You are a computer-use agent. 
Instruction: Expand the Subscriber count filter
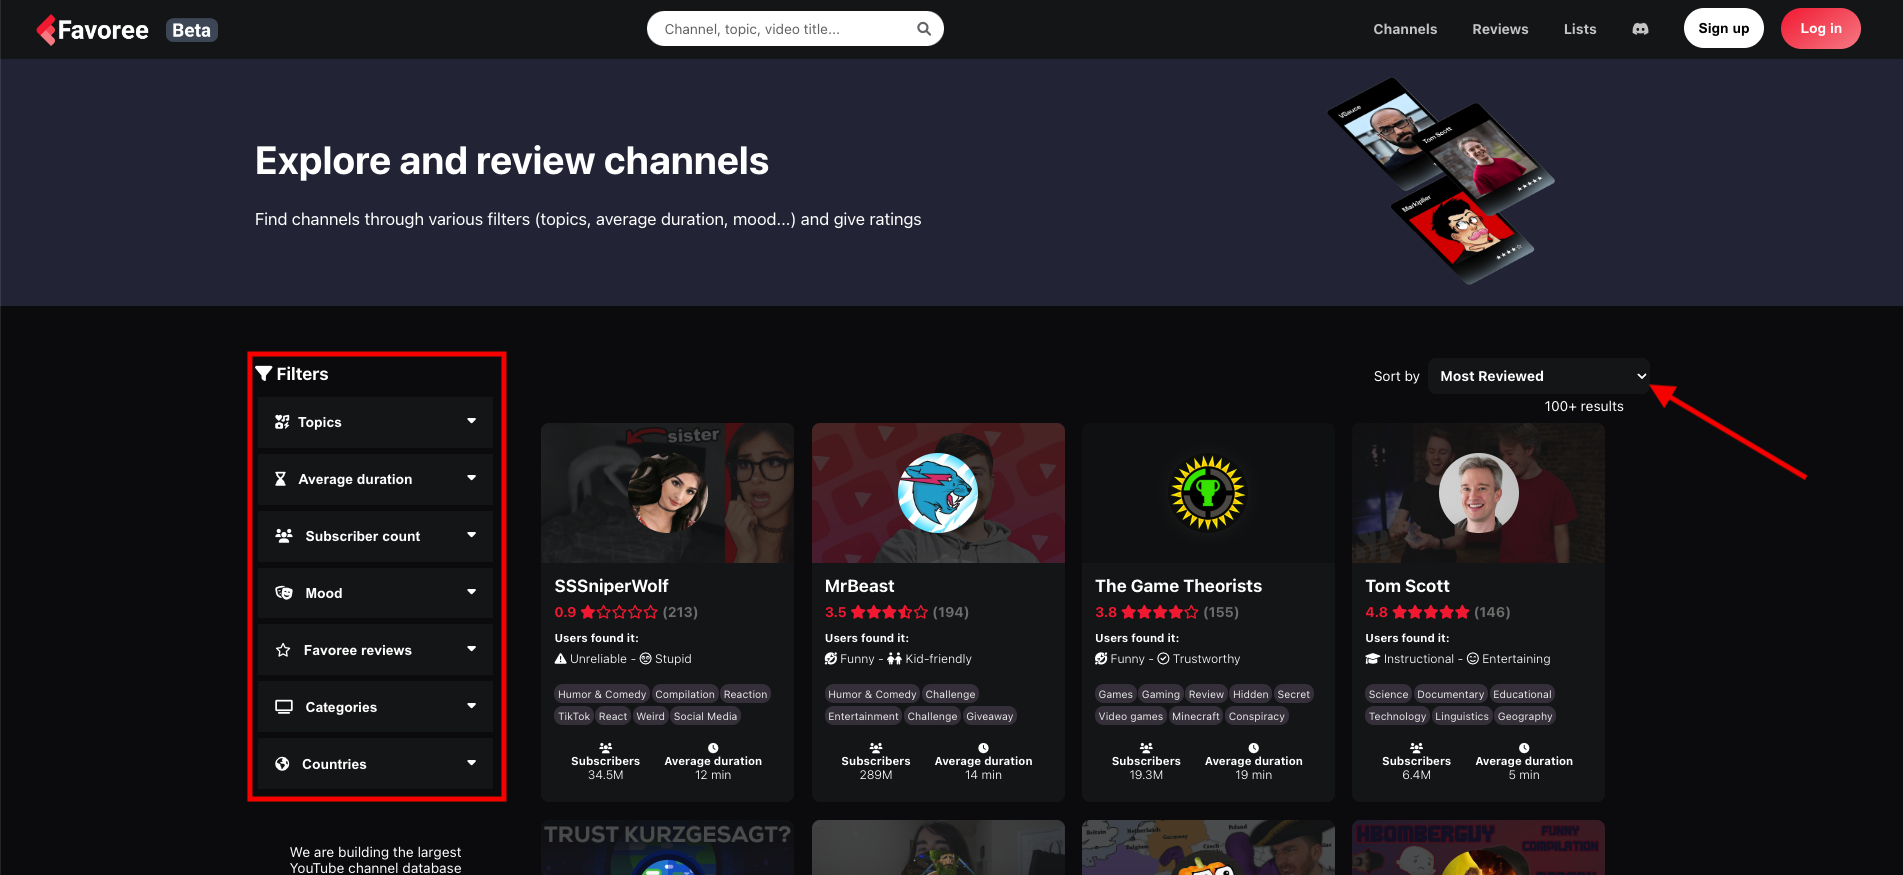375,536
